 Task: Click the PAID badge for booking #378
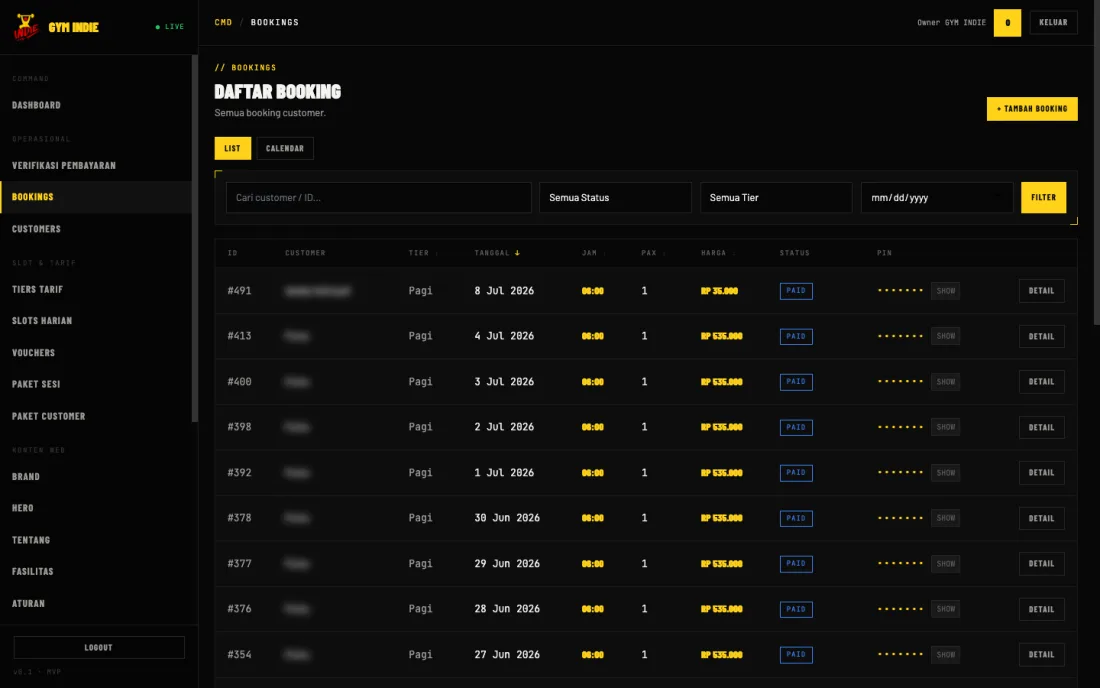[796, 518]
